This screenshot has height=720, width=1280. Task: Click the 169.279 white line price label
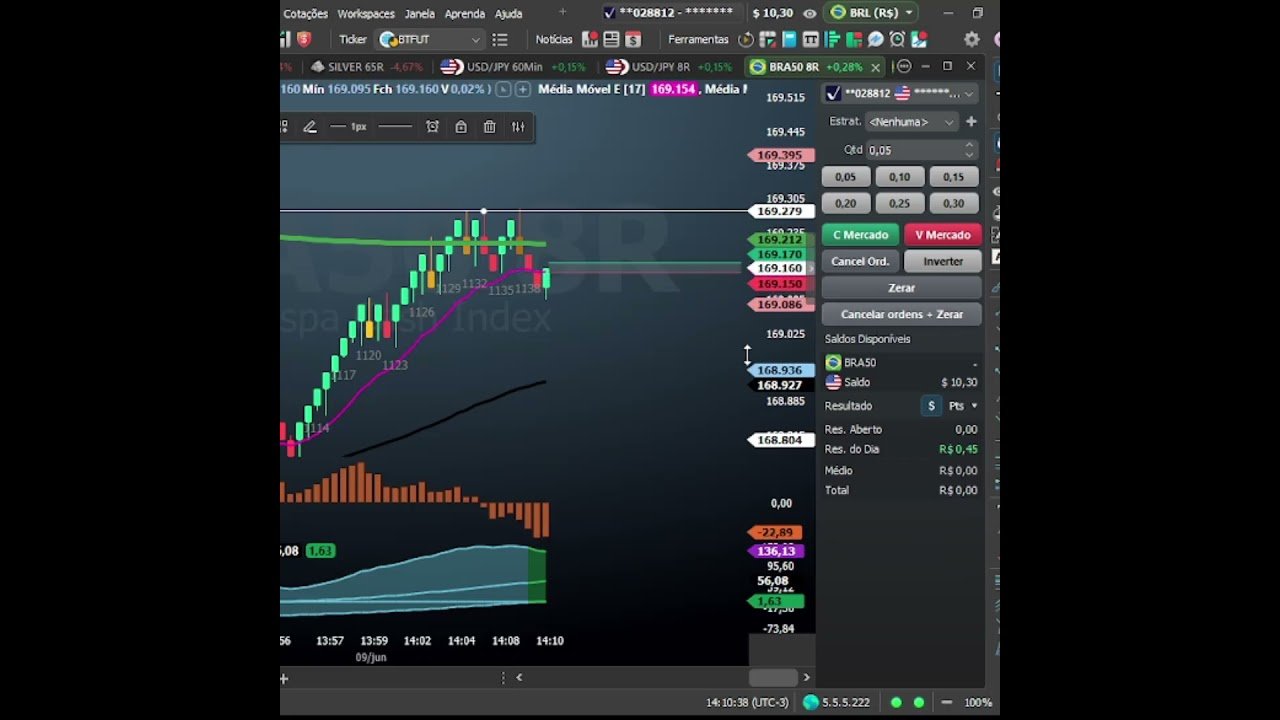(x=779, y=212)
